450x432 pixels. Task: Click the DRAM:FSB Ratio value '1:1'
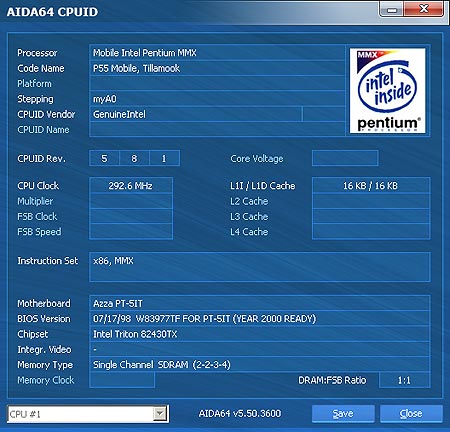(404, 380)
